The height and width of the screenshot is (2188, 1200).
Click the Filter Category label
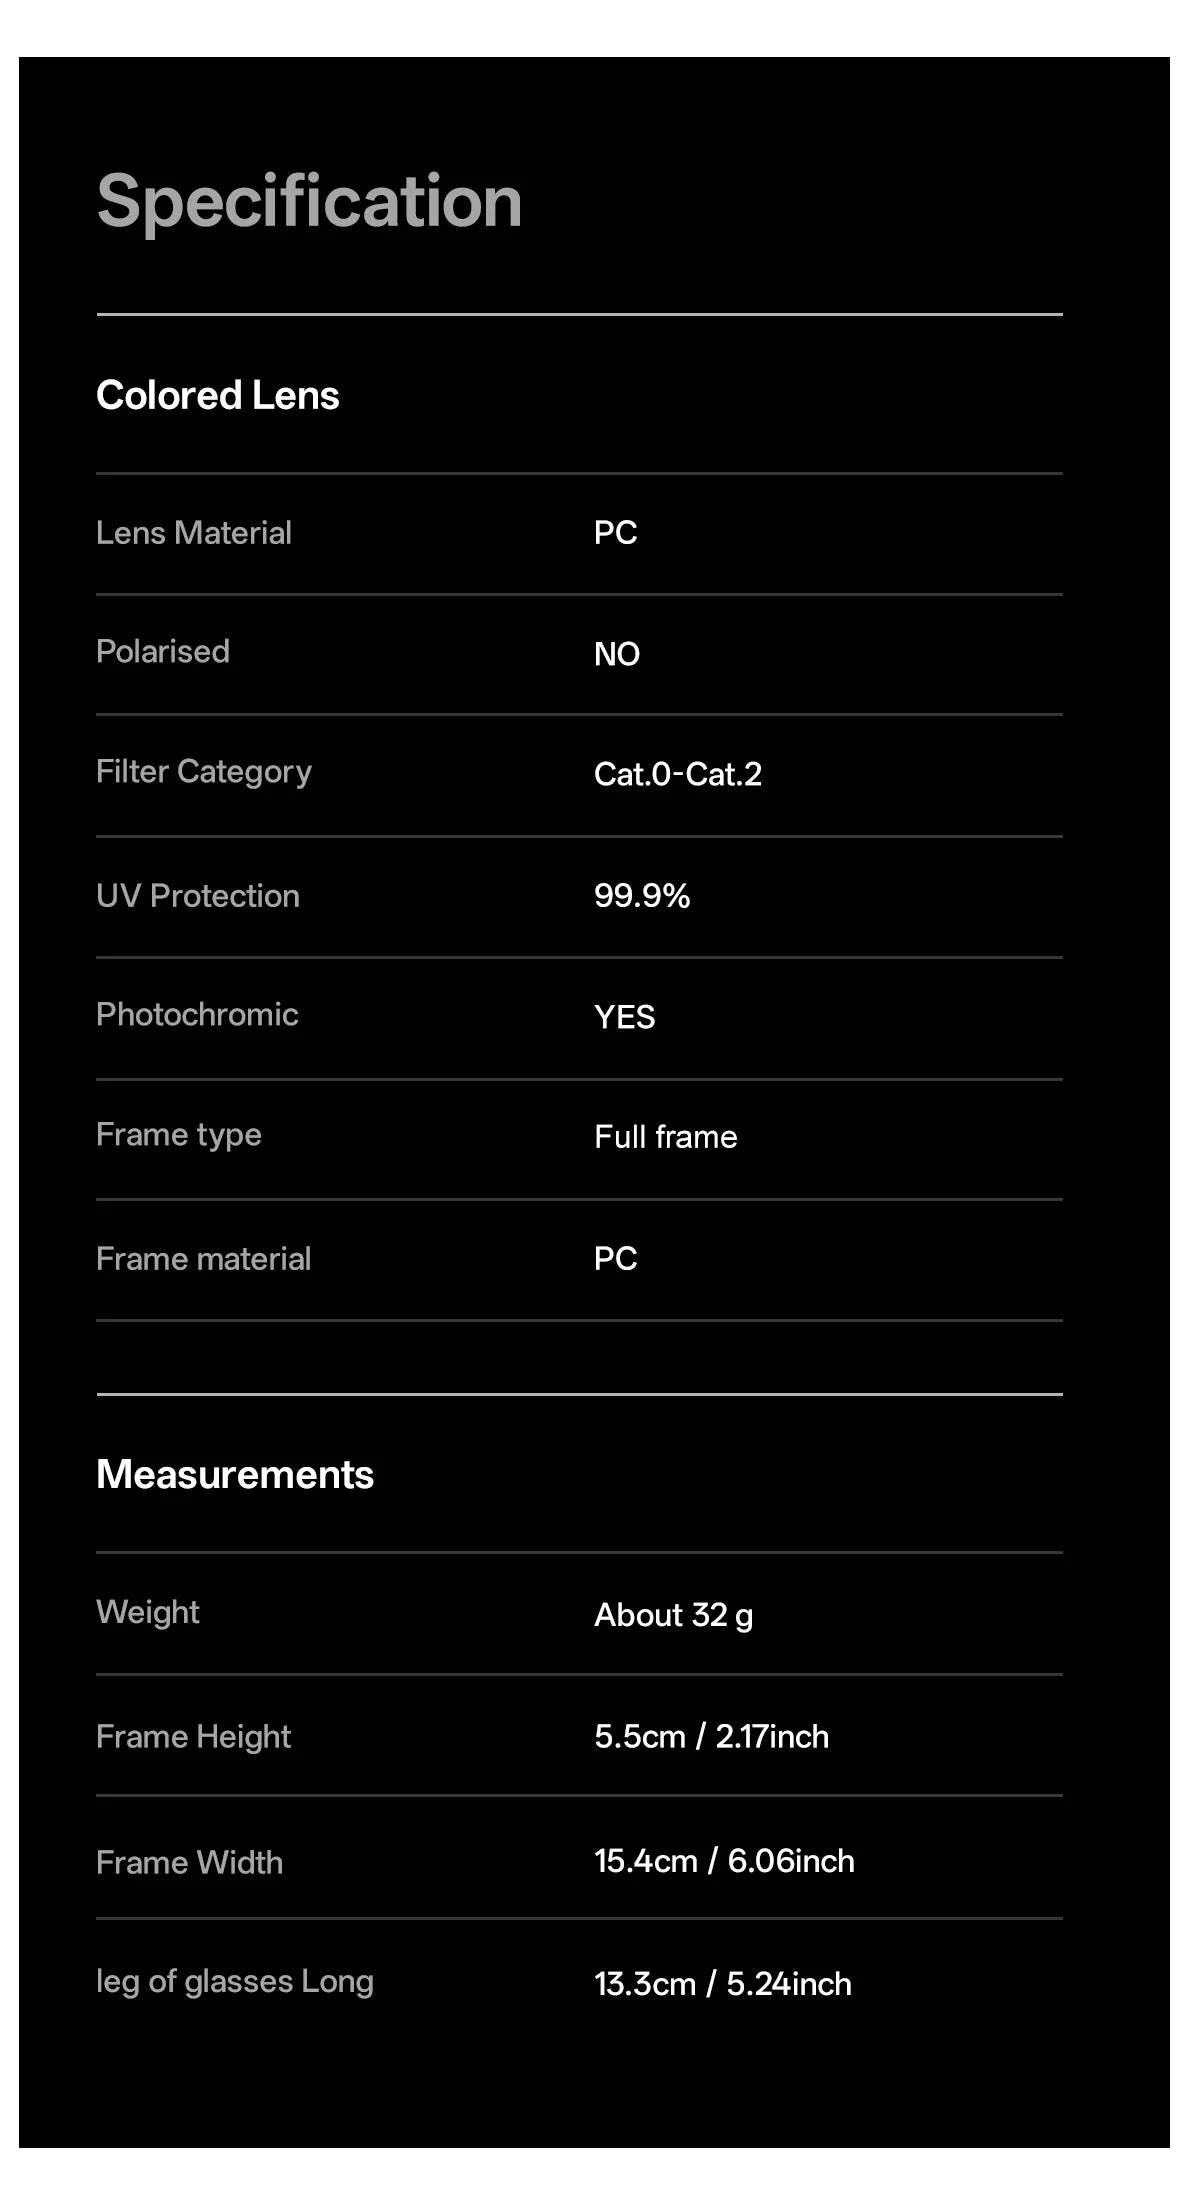[x=204, y=772]
